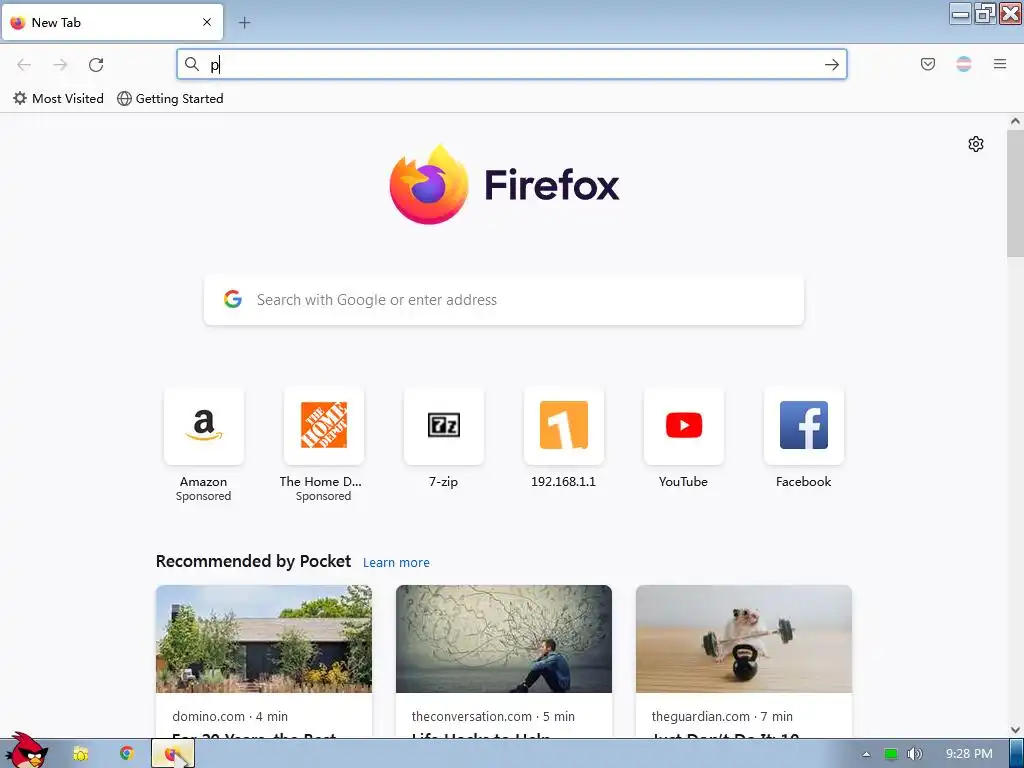Image resolution: width=1024 pixels, height=768 pixels.
Task: Show hidden system tray icons
Action: click(866, 754)
